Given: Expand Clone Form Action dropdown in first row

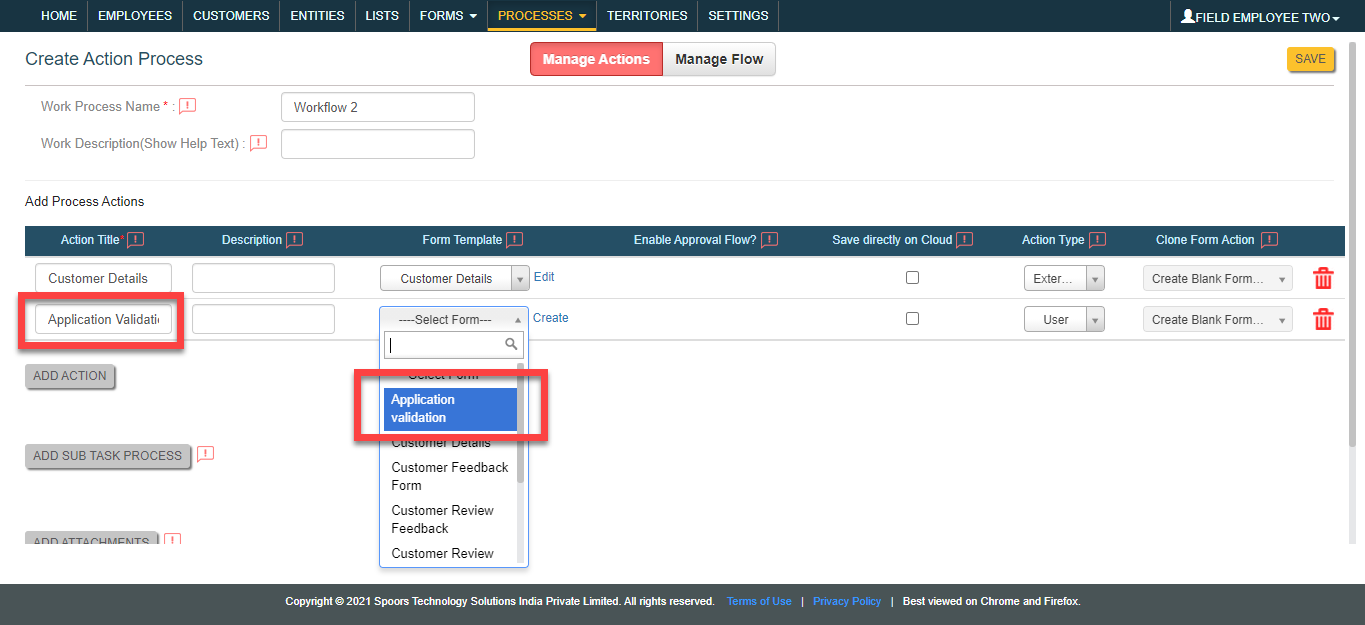Looking at the screenshot, I should point(1217,279).
